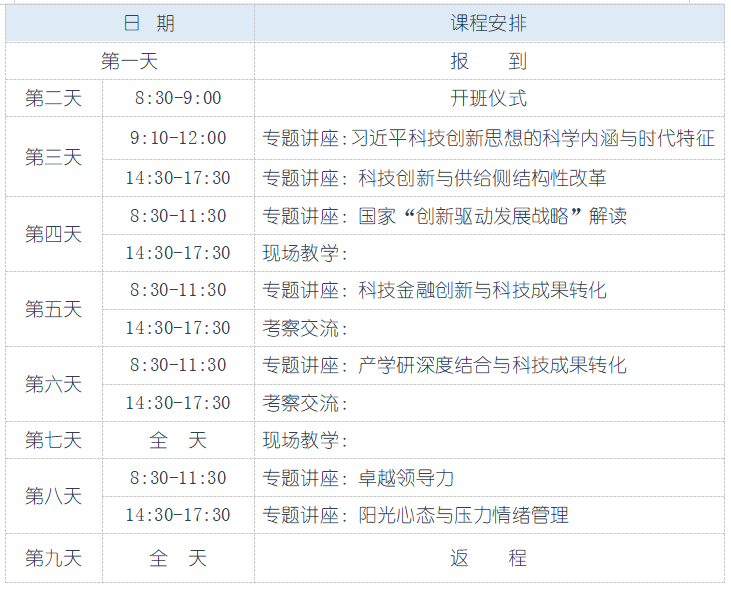The image size is (731, 589).
Task: Click the '第八天' cell
Action: (54, 496)
